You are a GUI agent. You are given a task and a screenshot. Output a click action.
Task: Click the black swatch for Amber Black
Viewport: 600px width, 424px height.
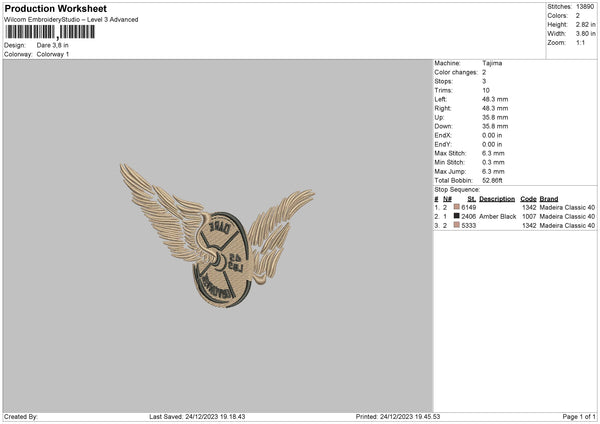(x=456, y=216)
